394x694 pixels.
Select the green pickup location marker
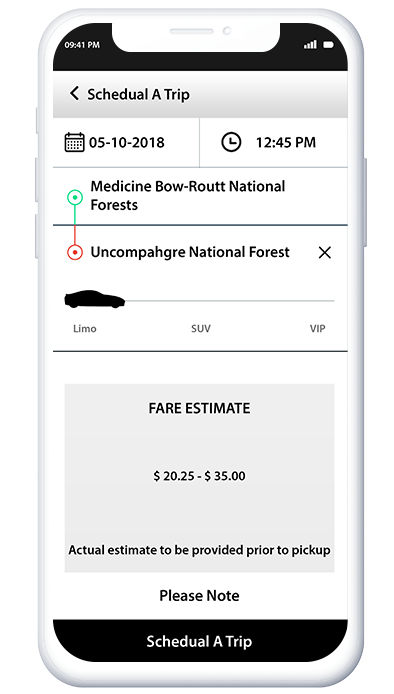point(75,197)
